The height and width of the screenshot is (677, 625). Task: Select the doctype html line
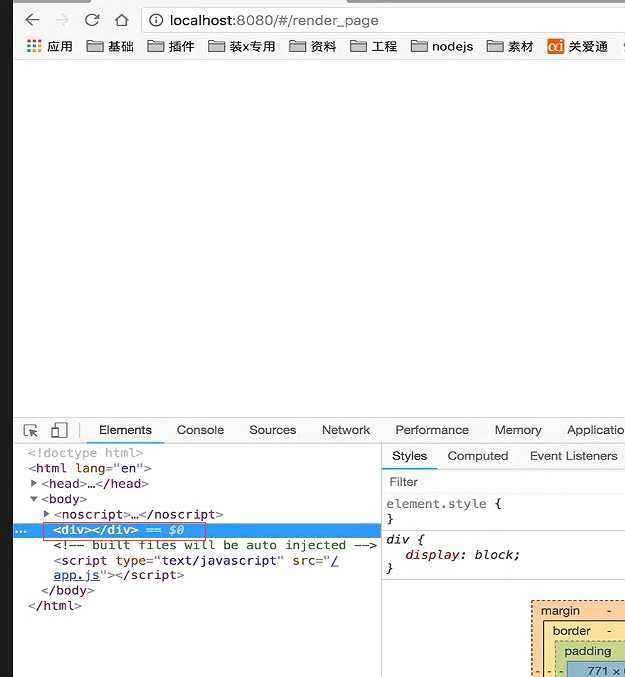tap(85, 453)
